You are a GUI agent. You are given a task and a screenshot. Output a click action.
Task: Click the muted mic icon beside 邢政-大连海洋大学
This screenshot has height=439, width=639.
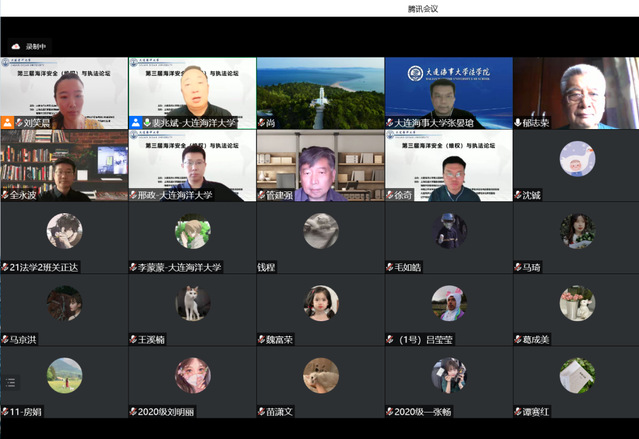click(x=134, y=195)
